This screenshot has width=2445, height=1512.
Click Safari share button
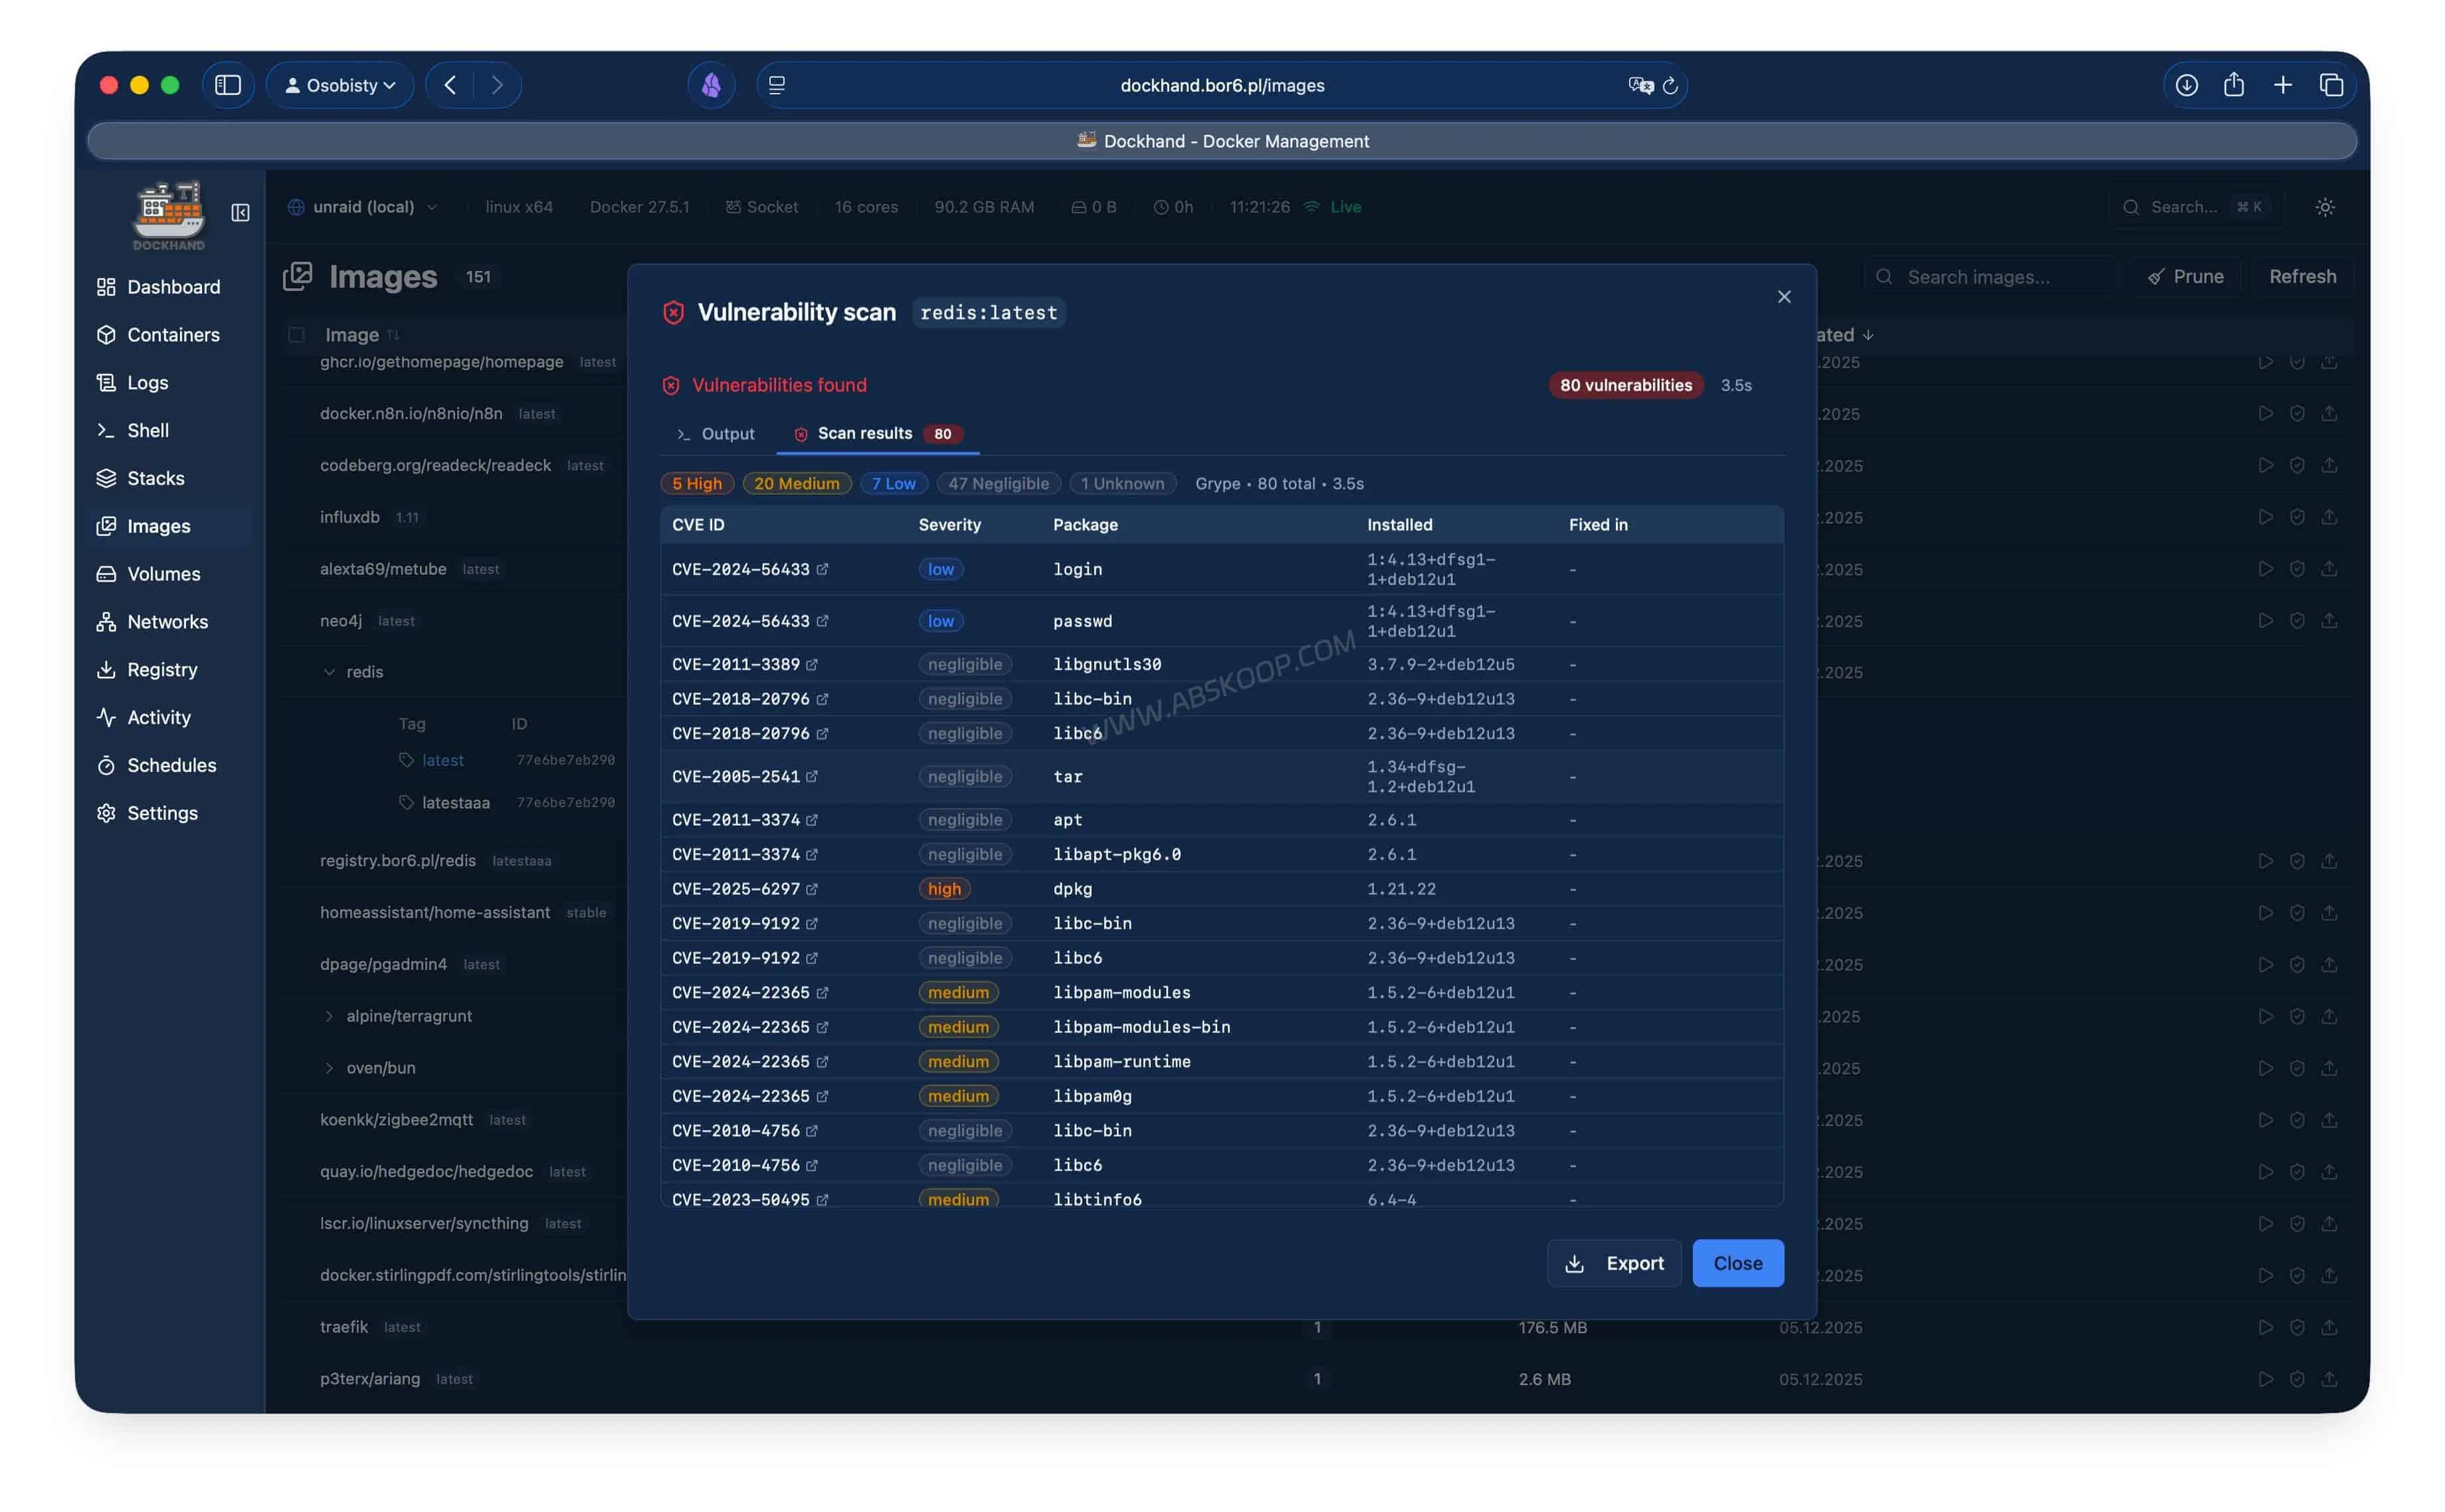click(2234, 85)
